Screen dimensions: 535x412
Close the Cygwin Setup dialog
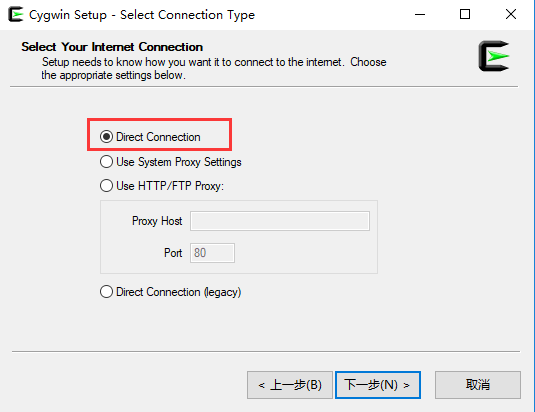[511, 14]
